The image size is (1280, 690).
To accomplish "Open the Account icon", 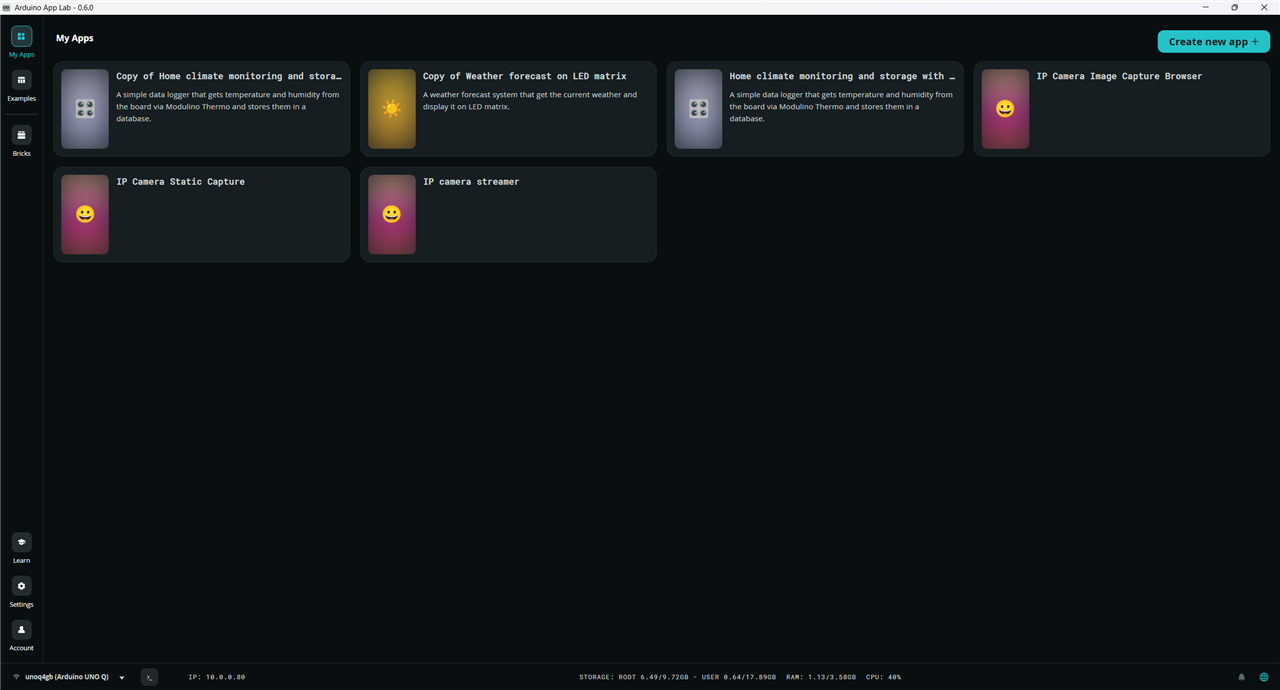I will click(x=21, y=630).
